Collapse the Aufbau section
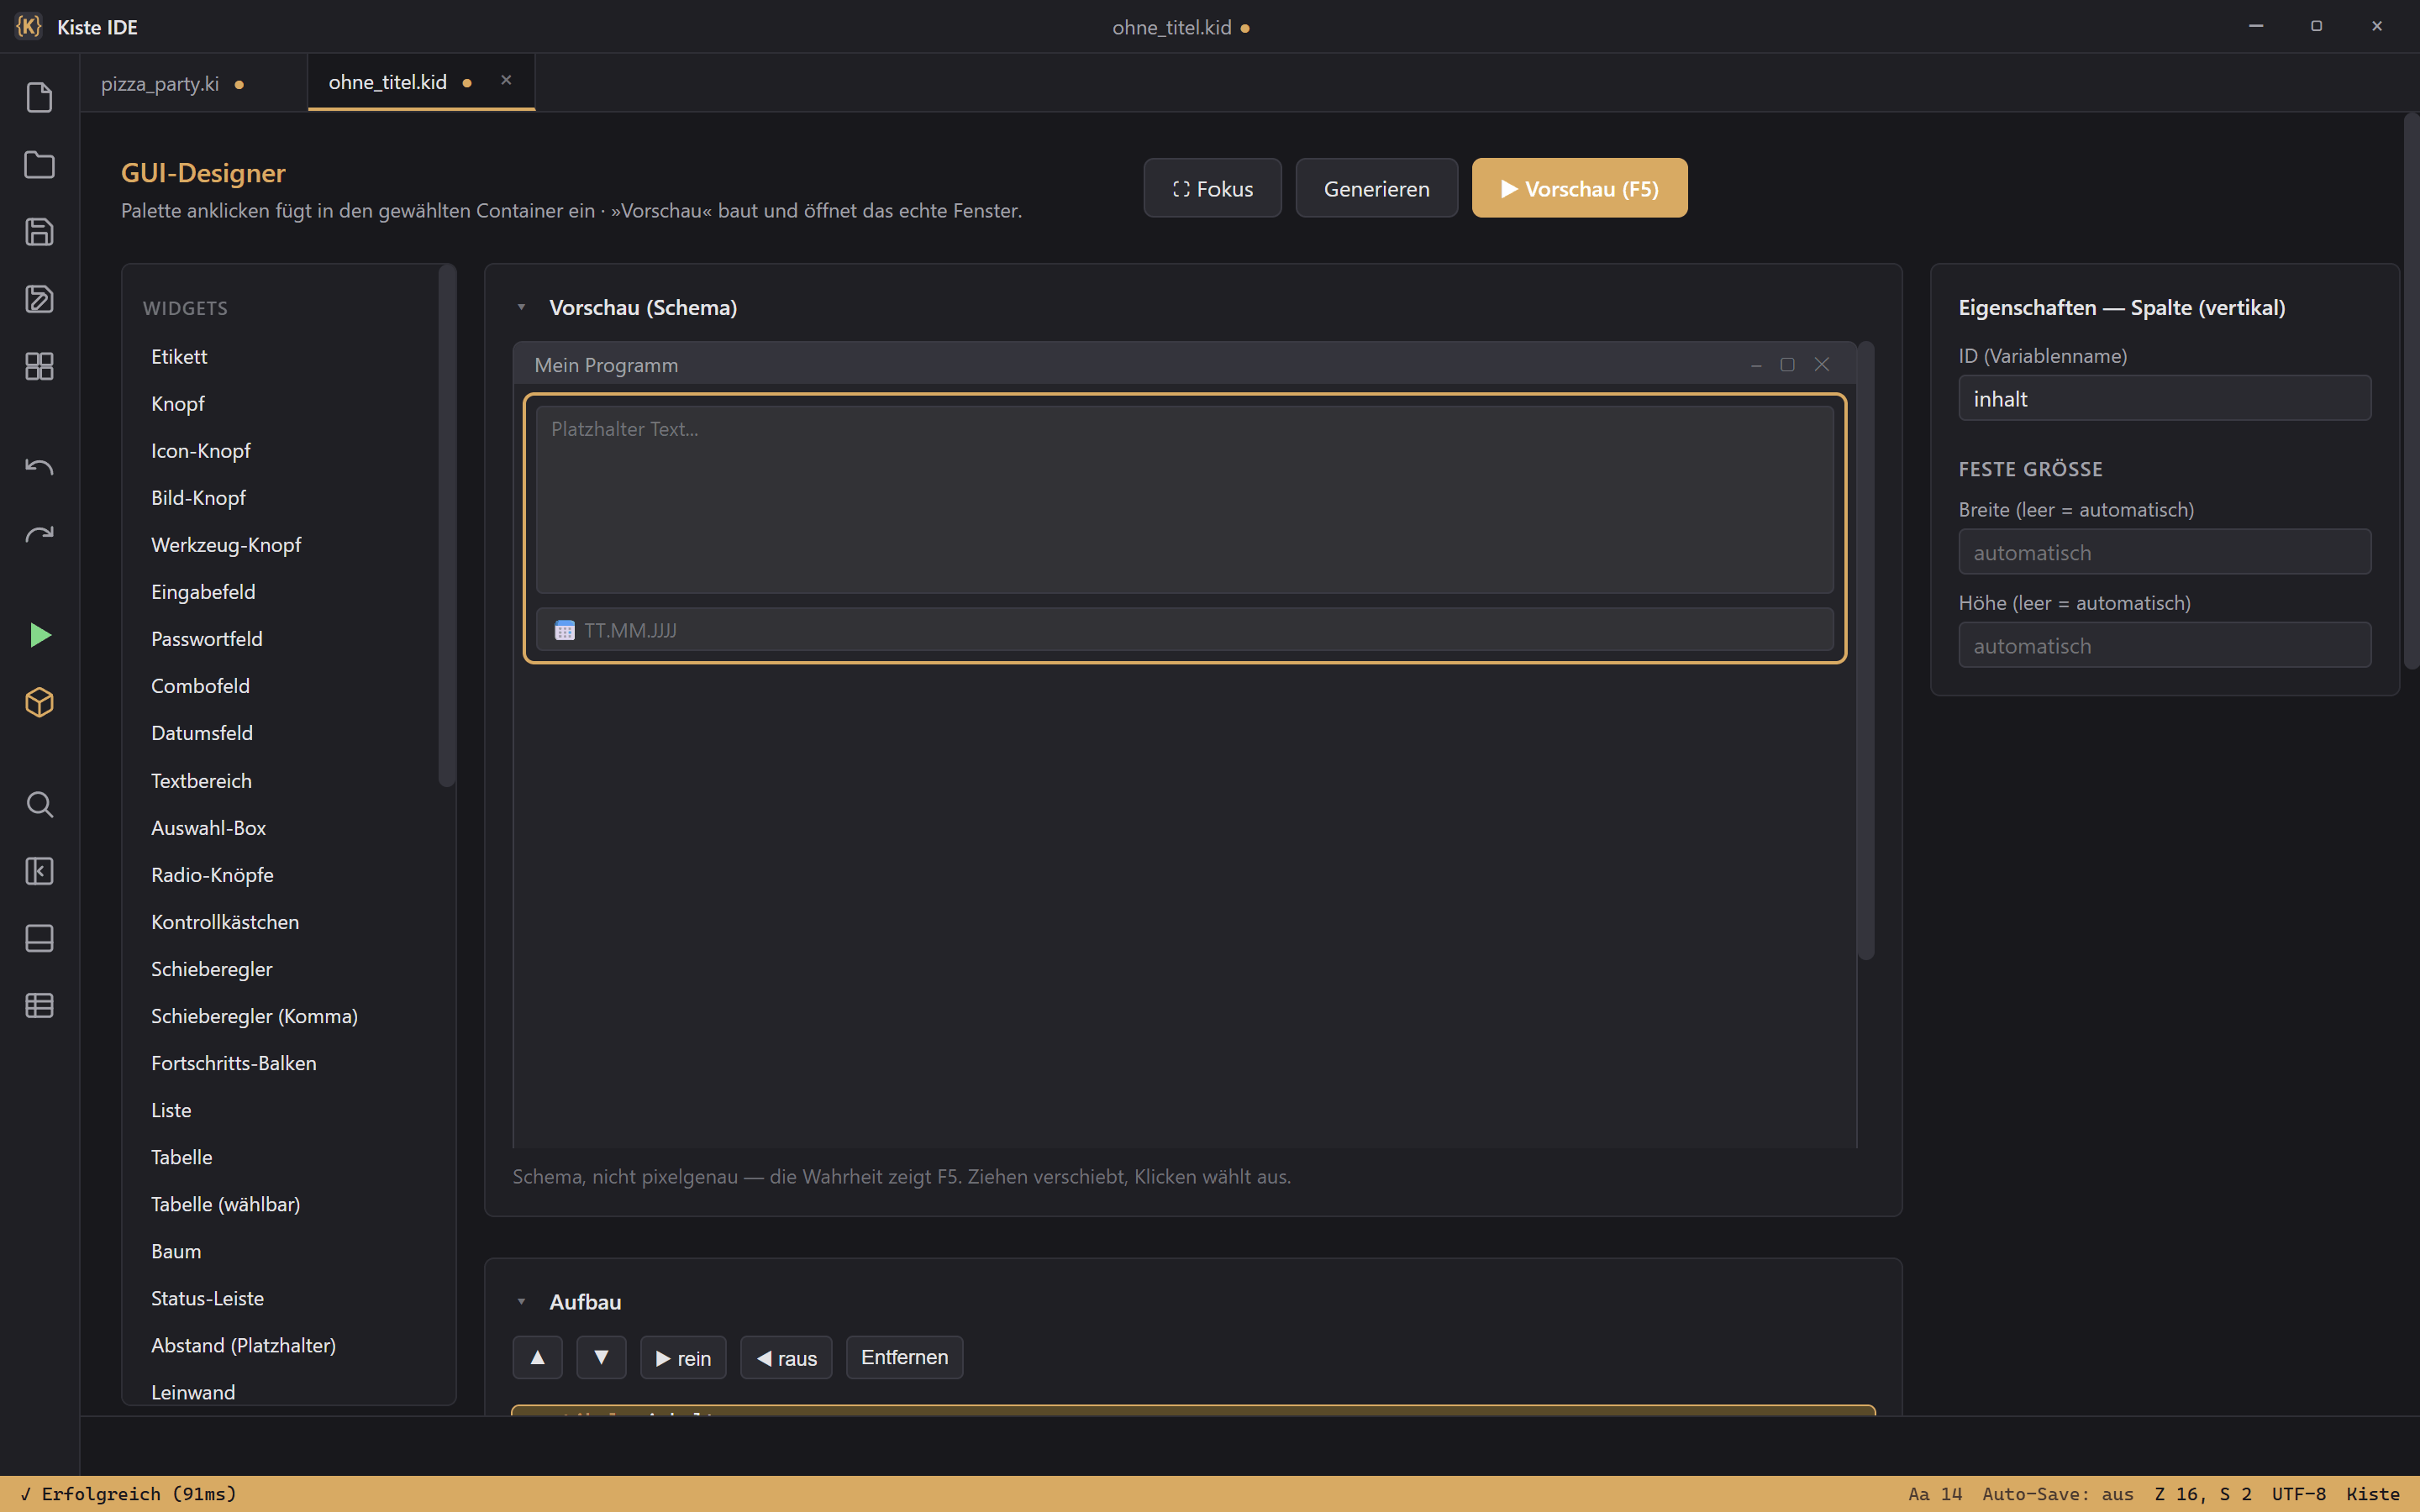The height and width of the screenshot is (1512, 2420). coord(521,1301)
